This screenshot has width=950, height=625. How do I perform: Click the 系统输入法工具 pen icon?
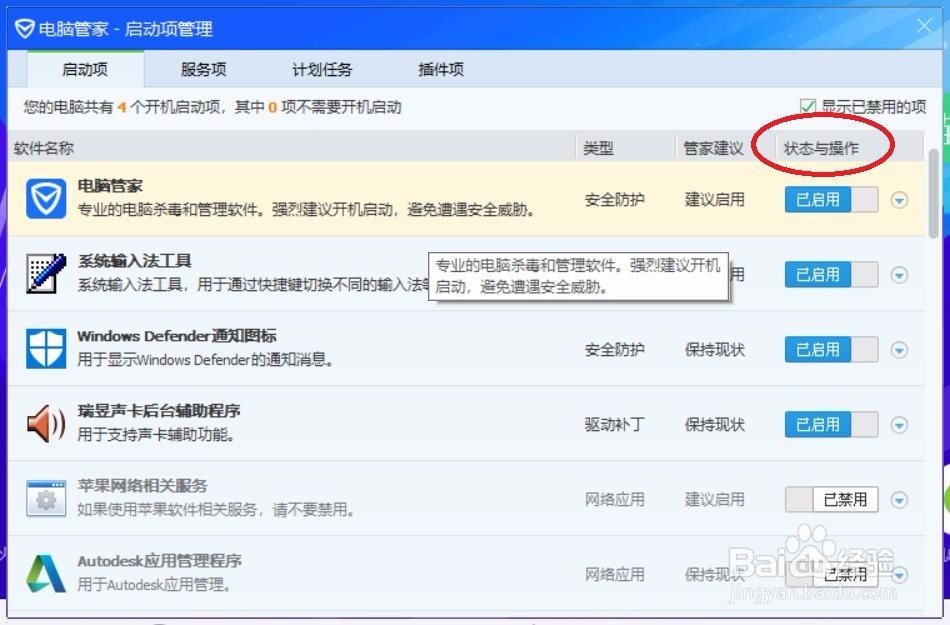coord(46,274)
